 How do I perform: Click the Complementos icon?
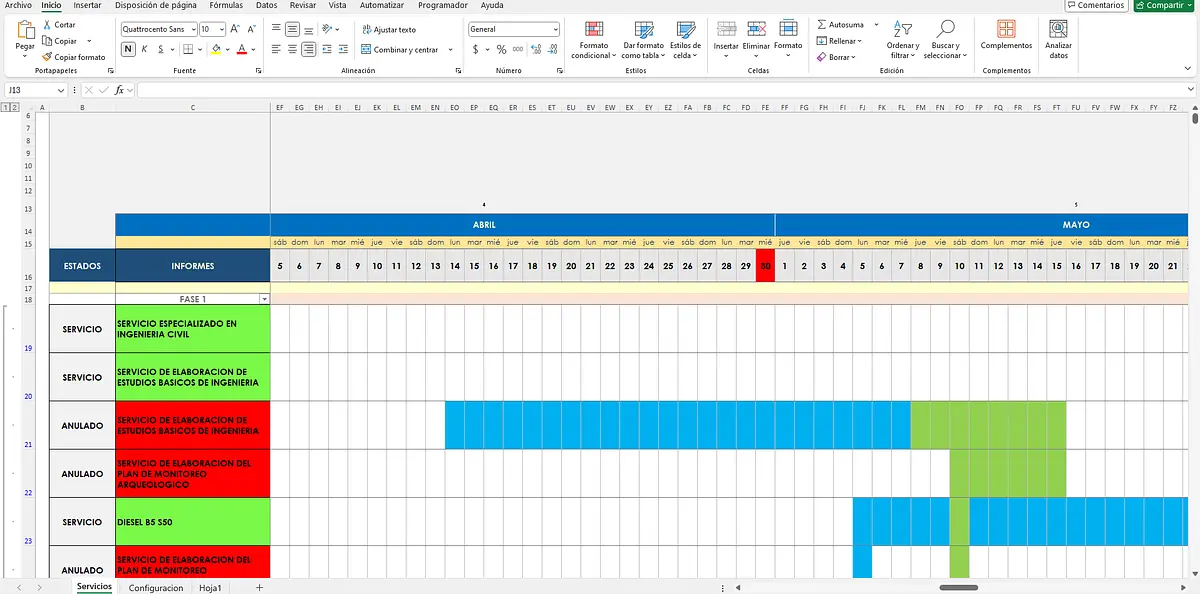(x=1006, y=29)
